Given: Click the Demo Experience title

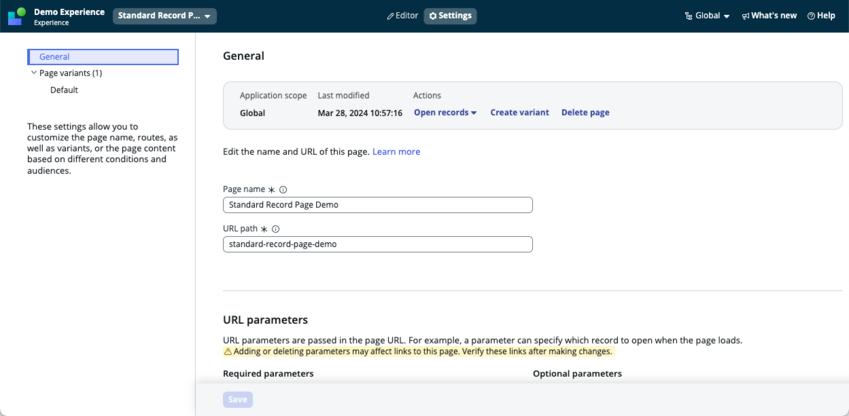Looking at the screenshot, I should pos(69,11).
